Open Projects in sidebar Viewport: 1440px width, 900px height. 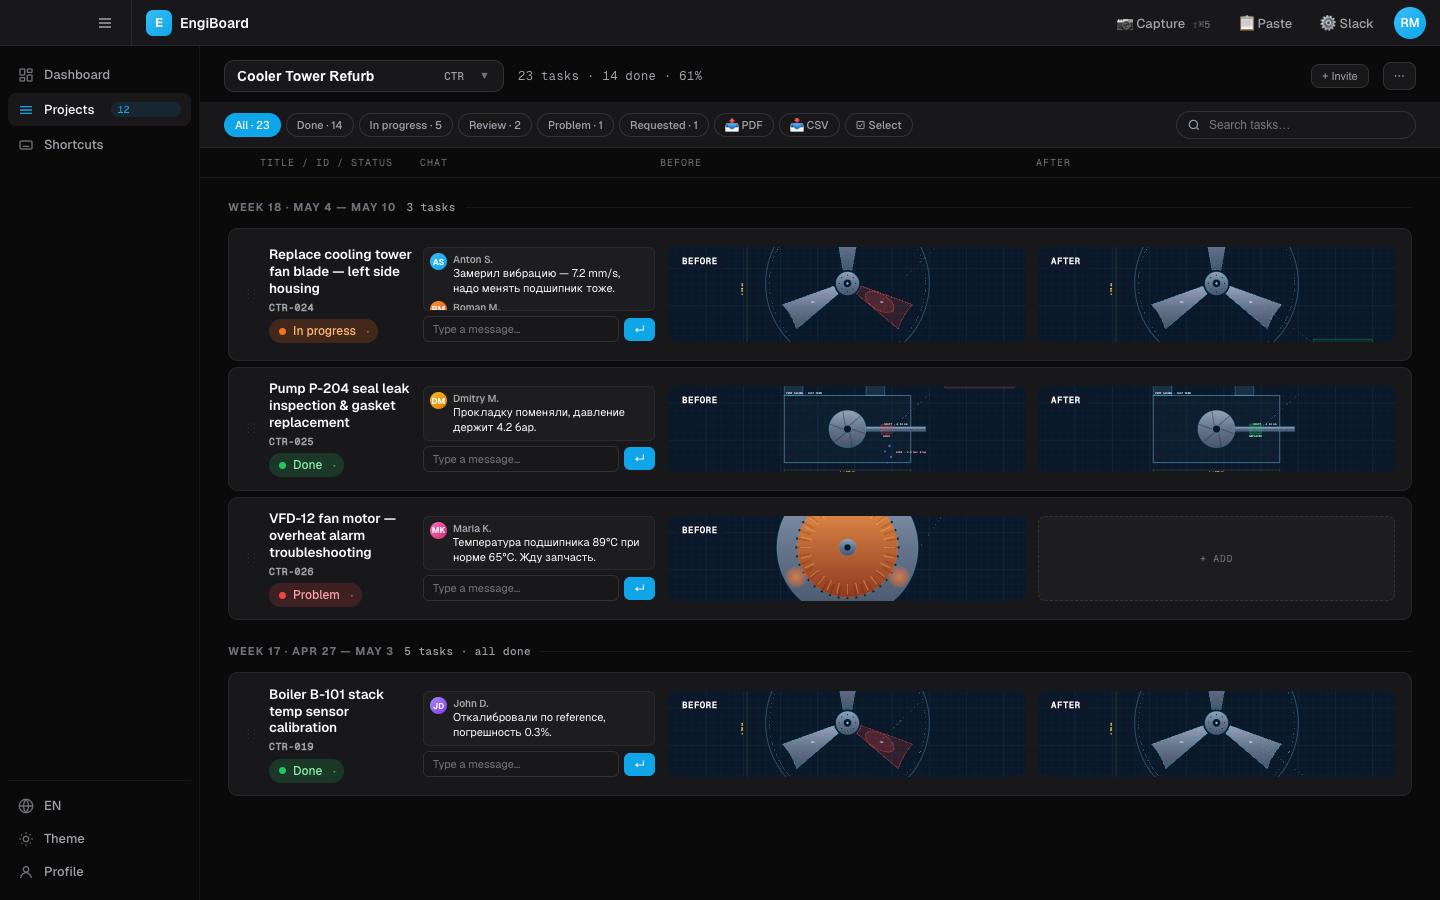pos(100,110)
